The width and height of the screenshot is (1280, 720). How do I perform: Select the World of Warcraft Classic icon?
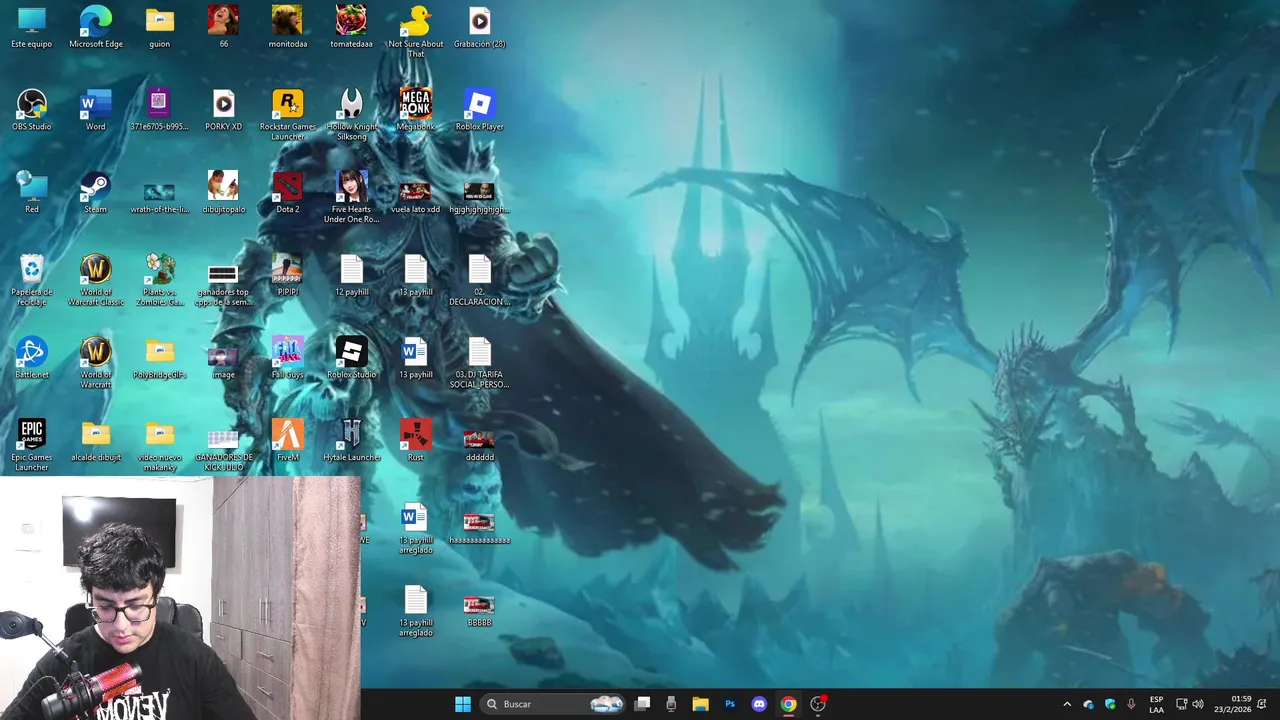[x=96, y=281]
